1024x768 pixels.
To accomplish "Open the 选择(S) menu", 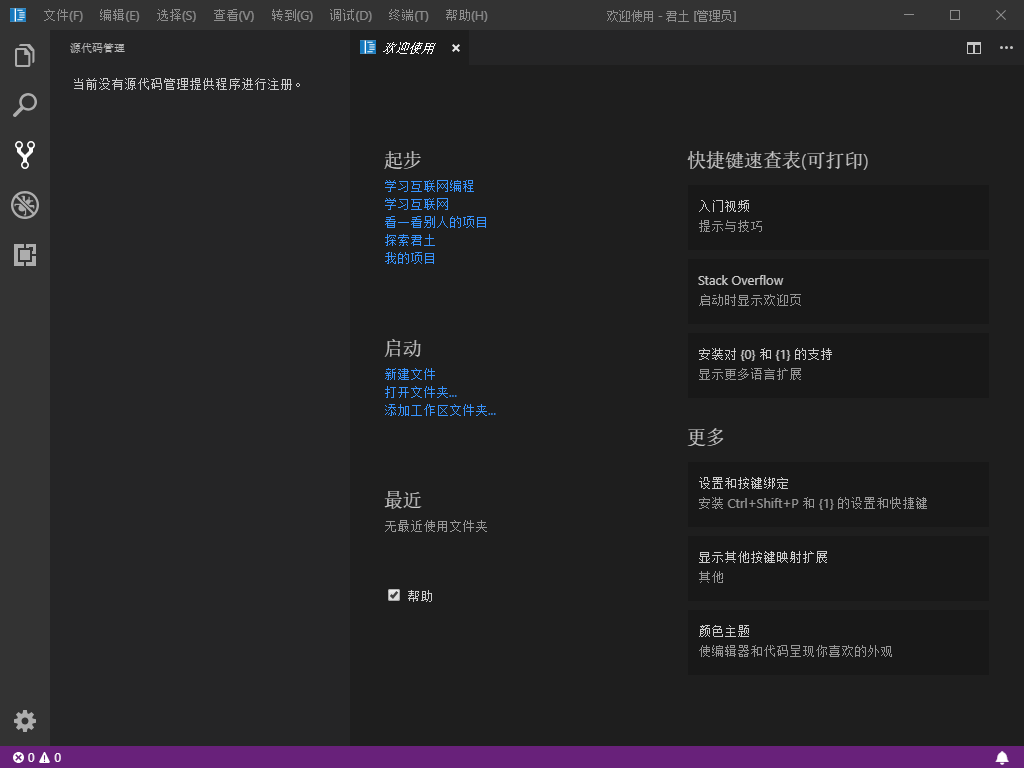I will point(176,15).
